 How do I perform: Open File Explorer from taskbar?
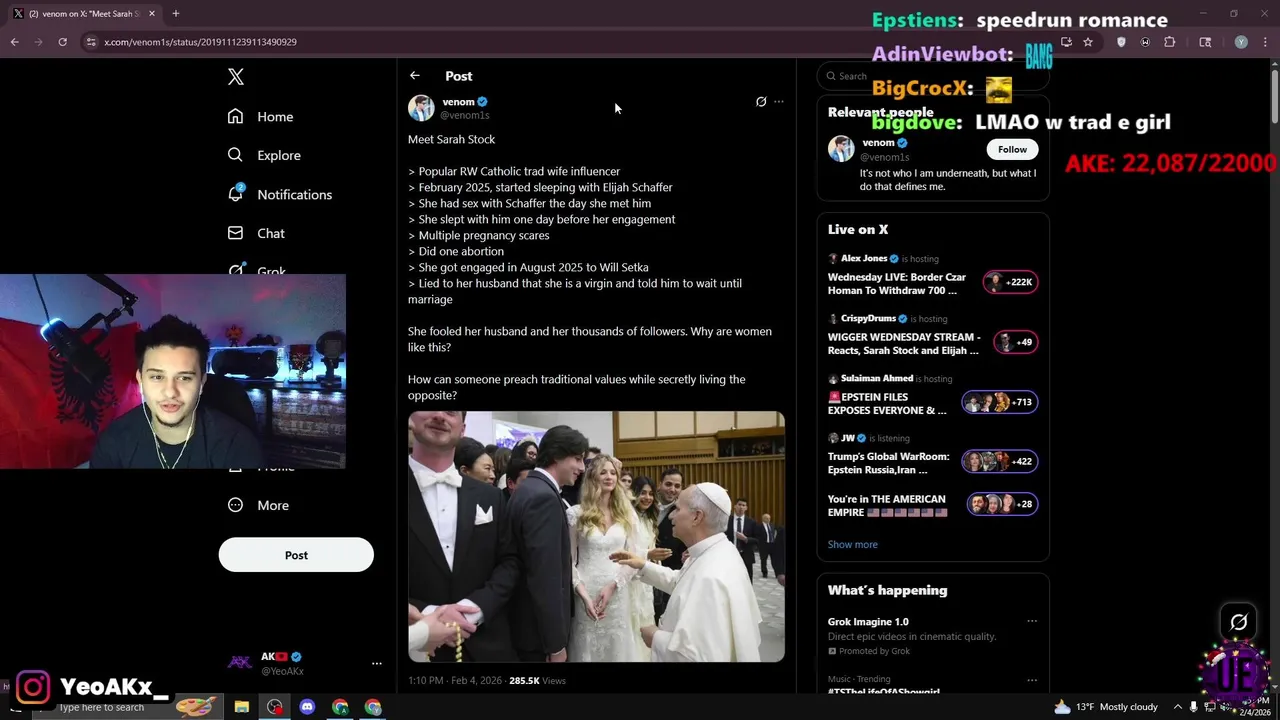click(x=242, y=707)
